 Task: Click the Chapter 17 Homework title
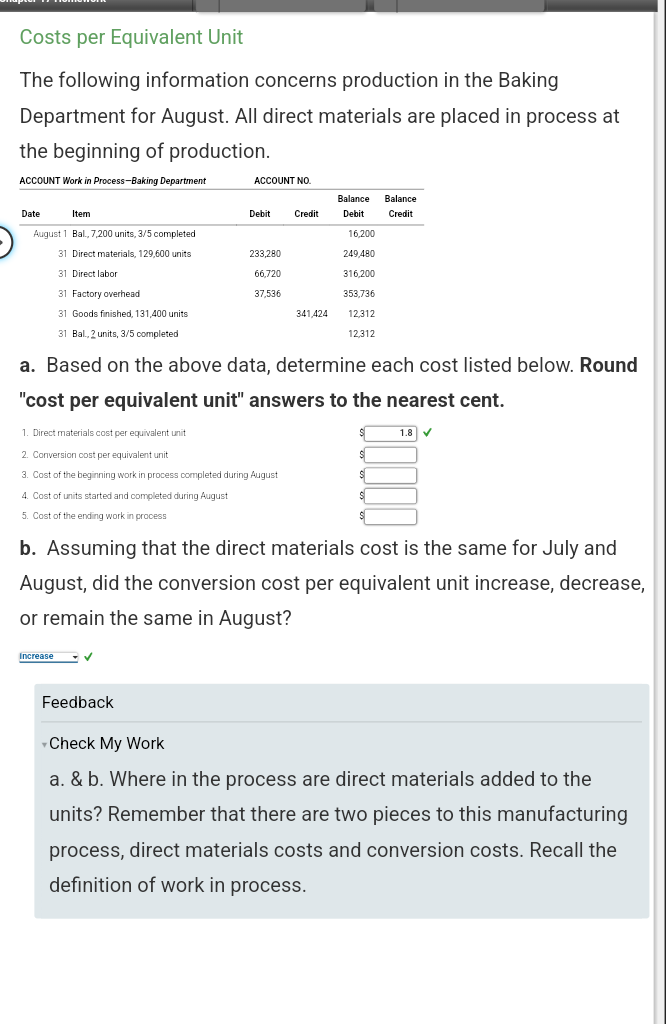pyautogui.click(x=55, y=1)
